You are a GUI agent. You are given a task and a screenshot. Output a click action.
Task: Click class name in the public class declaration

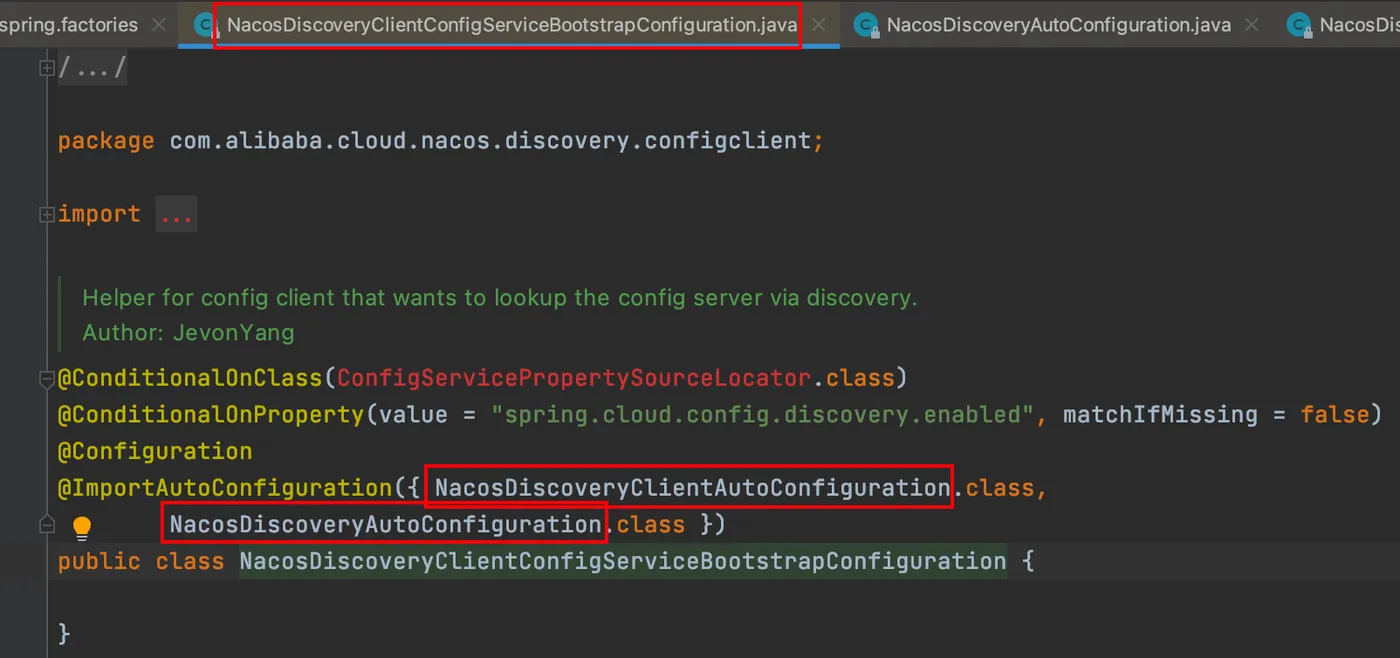[623, 561]
